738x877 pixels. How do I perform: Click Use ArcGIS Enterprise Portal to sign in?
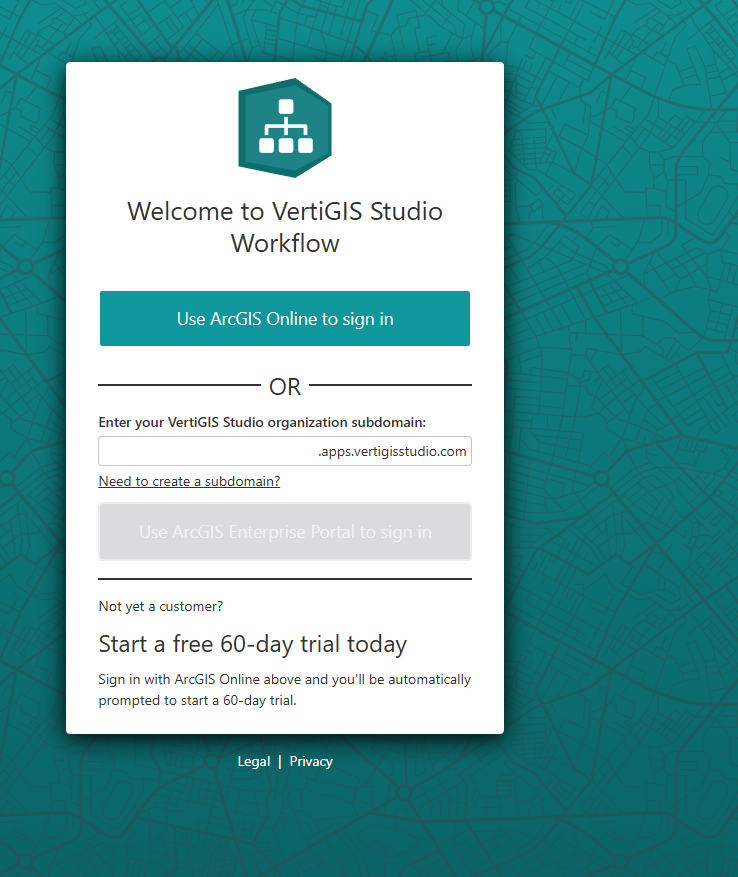(285, 531)
